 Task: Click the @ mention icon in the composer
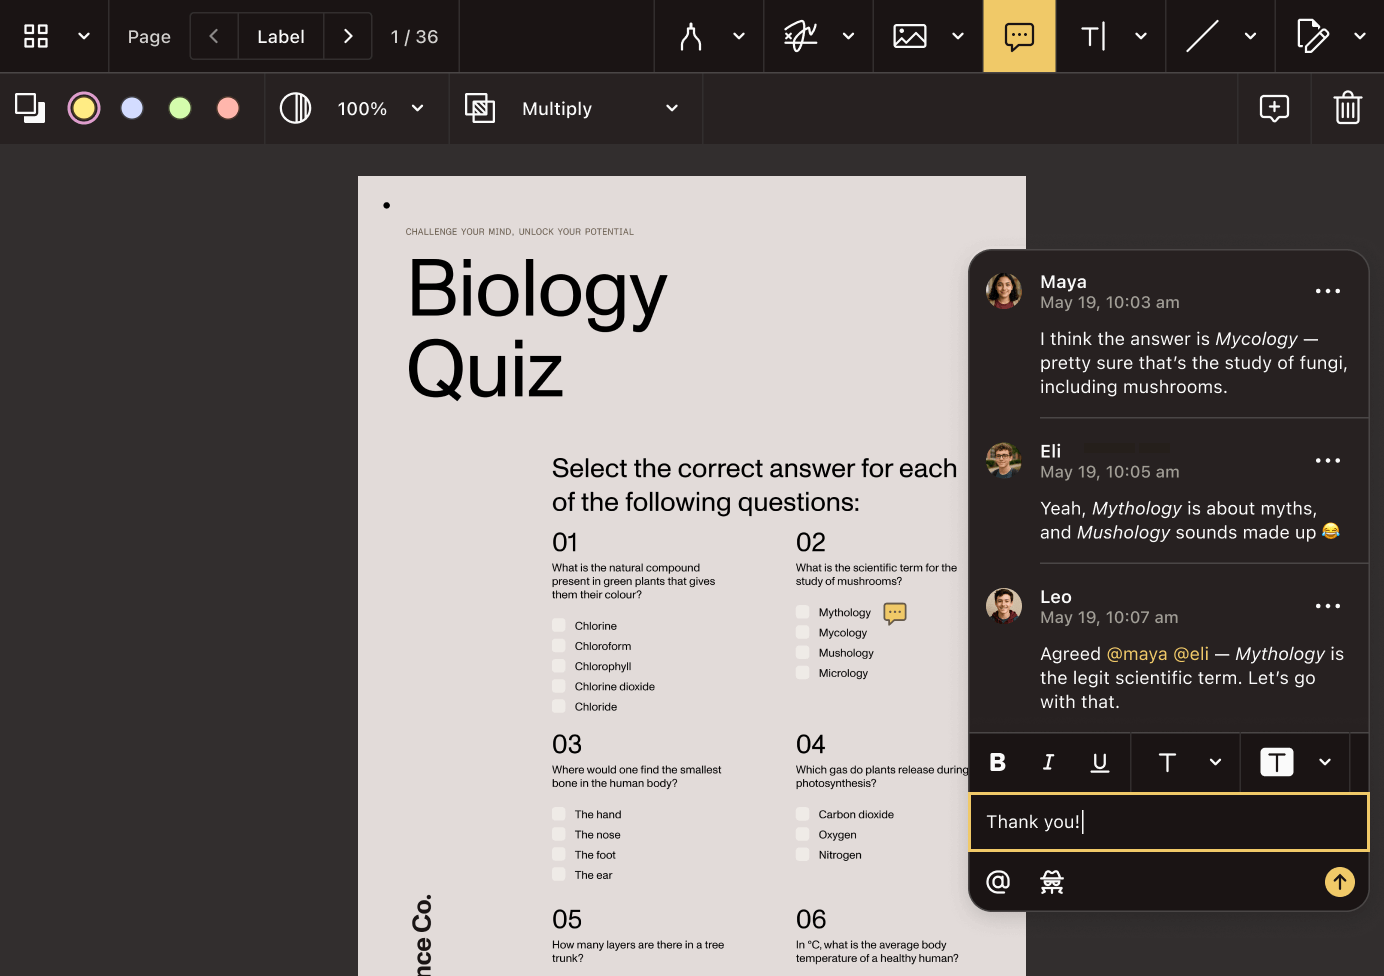point(997,882)
